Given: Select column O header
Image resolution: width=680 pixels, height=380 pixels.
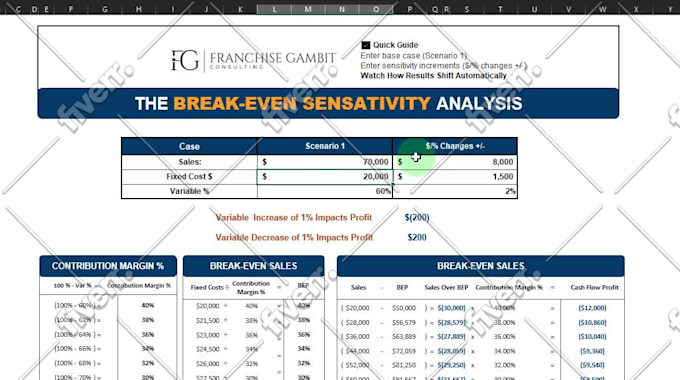Looking at the screenshot, I should (376, 9).
